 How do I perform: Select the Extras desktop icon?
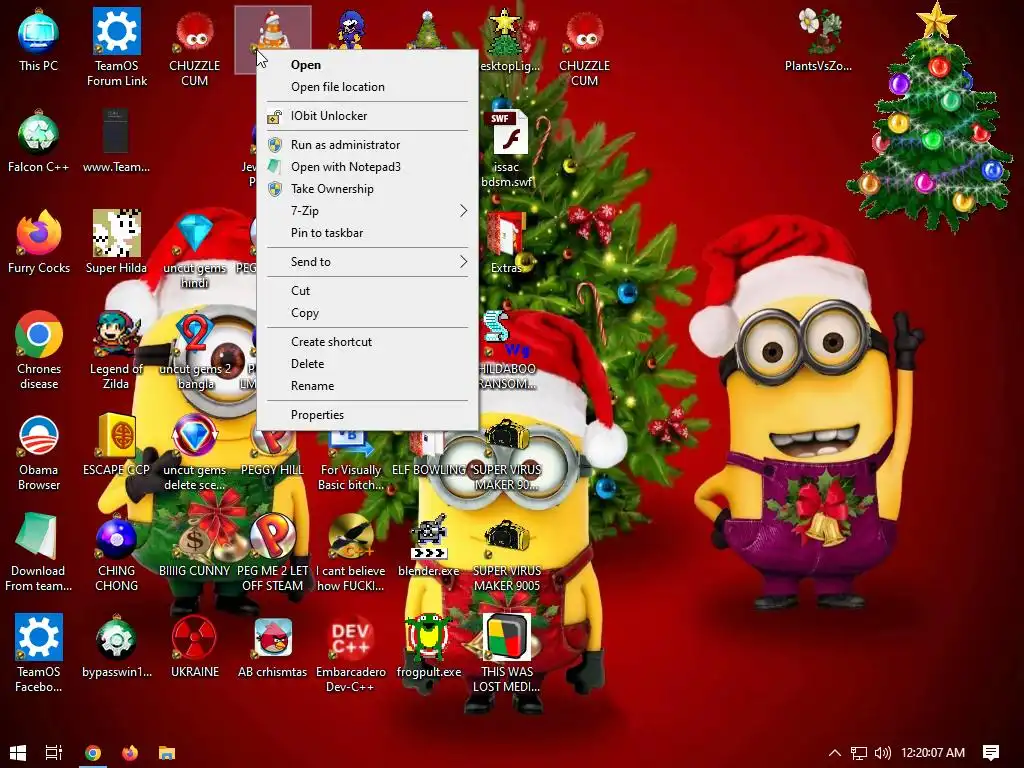click(507, 242)
